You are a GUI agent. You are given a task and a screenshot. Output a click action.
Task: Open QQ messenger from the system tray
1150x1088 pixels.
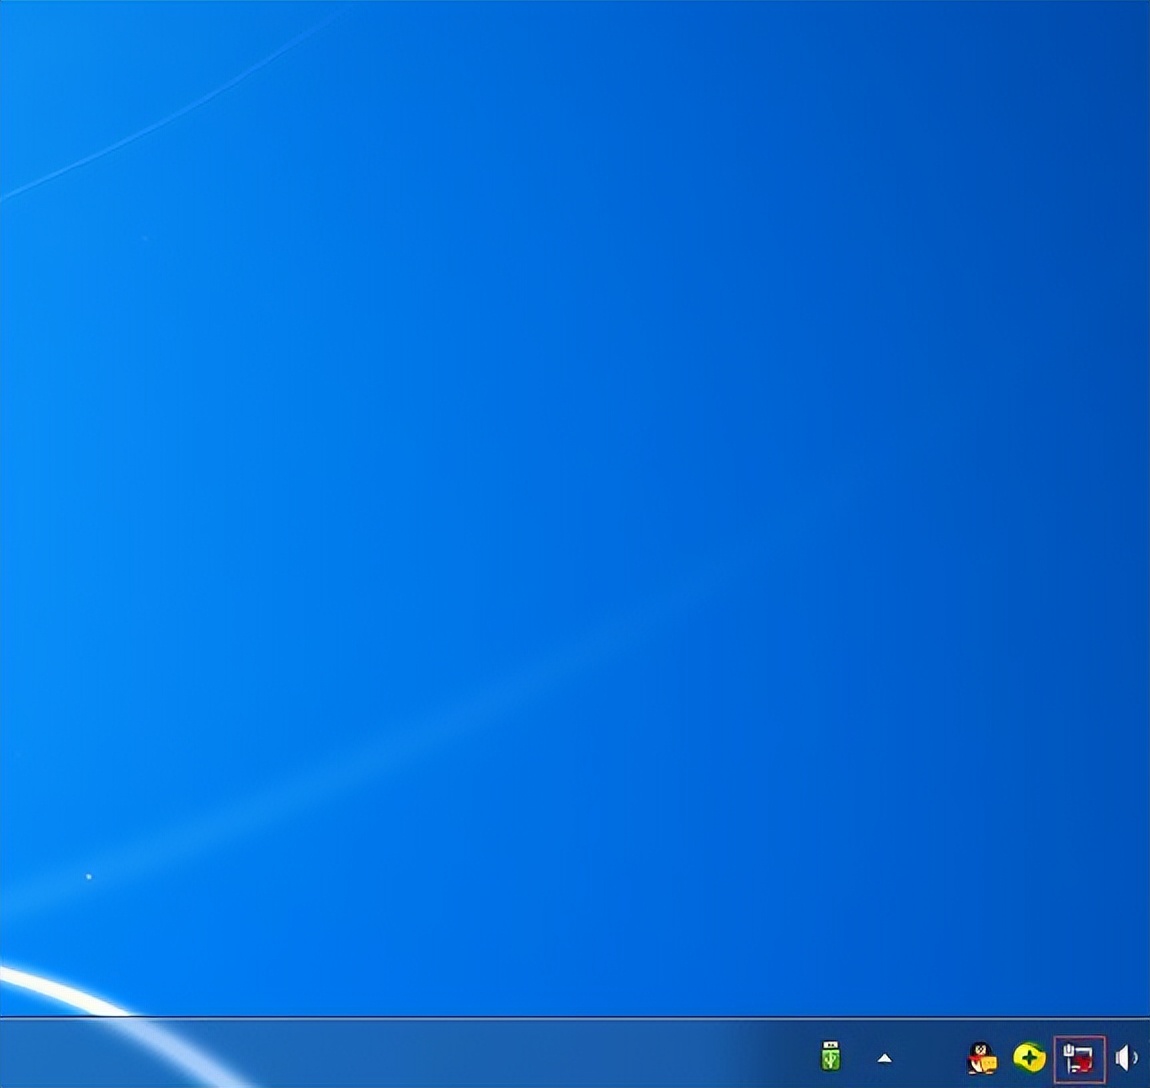981,1057
